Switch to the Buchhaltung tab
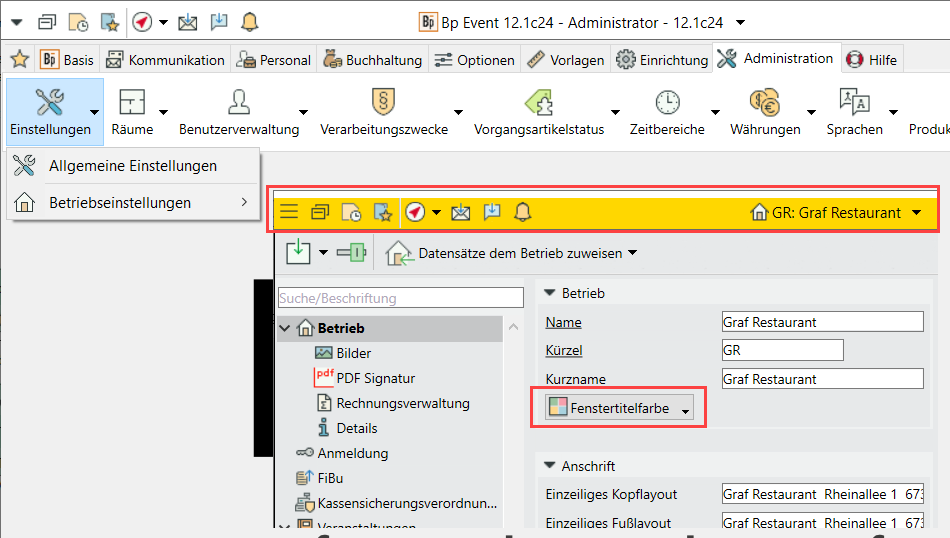 (x=373, y=60)
